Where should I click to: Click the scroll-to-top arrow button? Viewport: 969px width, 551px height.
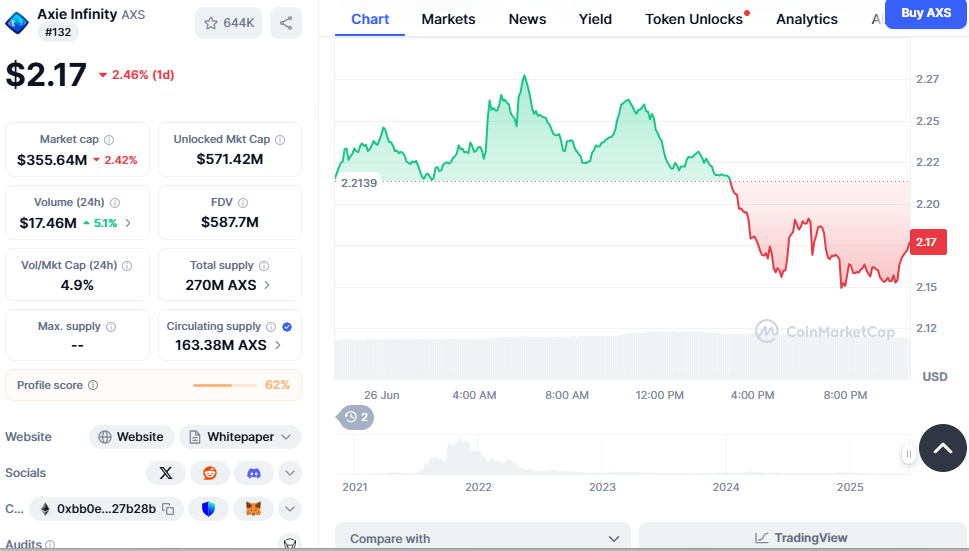tap(942, 448)
